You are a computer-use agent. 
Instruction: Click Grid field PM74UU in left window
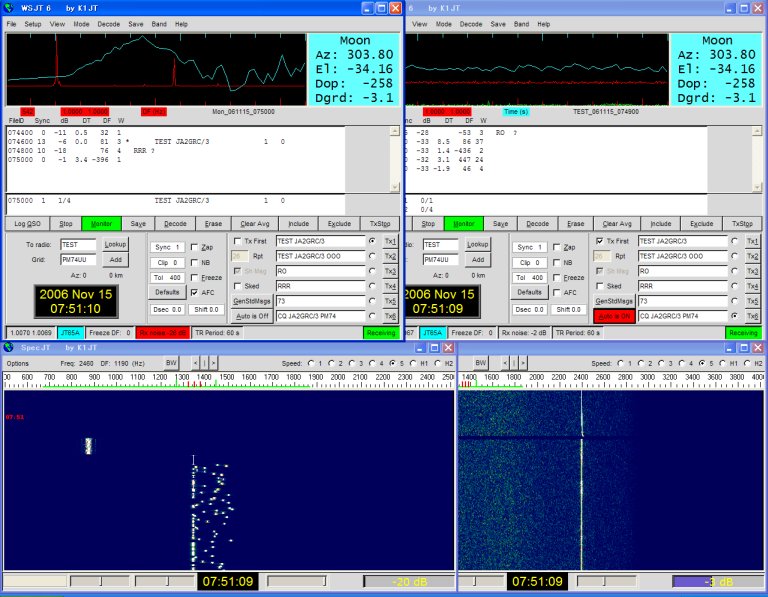click(78, 260)
